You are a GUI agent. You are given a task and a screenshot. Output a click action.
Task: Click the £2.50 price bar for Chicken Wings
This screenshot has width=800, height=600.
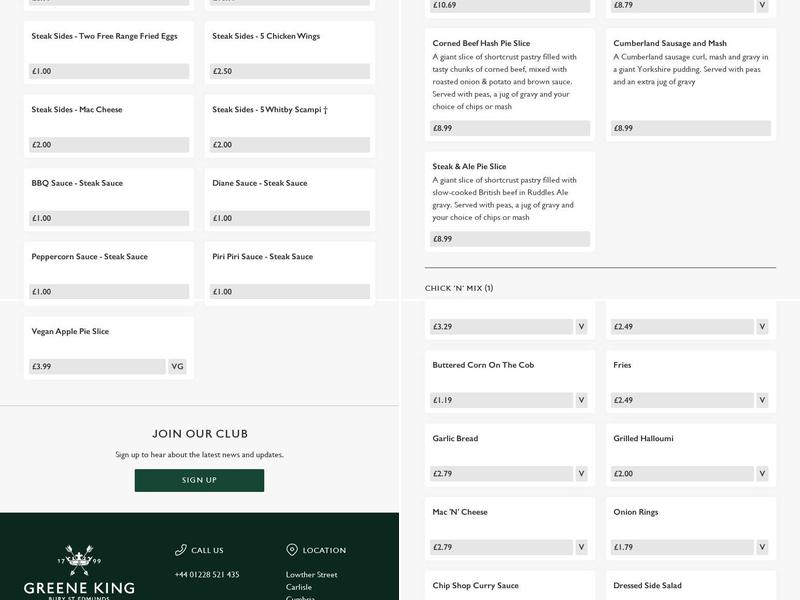pos(290,72)
